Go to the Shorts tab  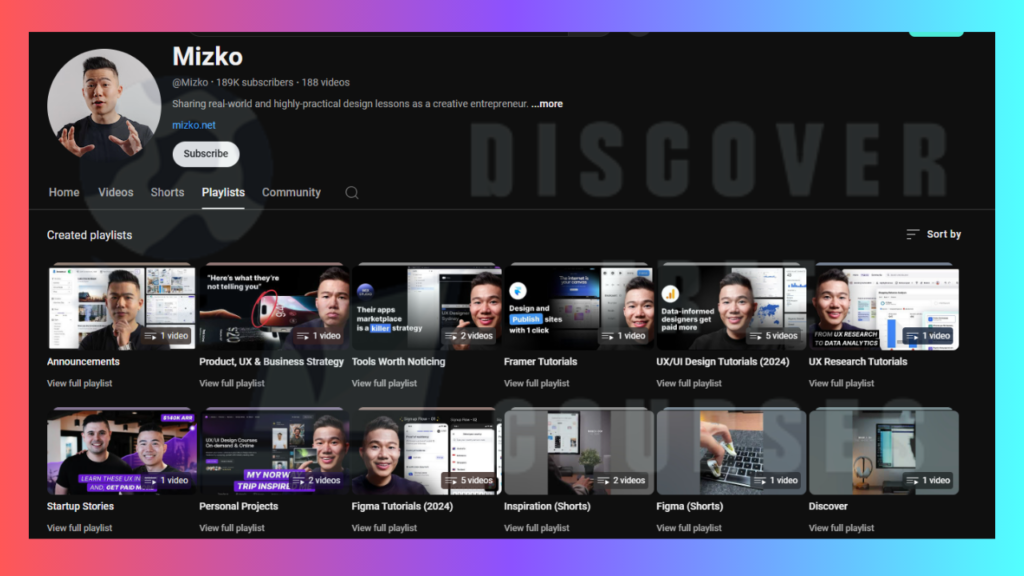[x=167, y=193]
